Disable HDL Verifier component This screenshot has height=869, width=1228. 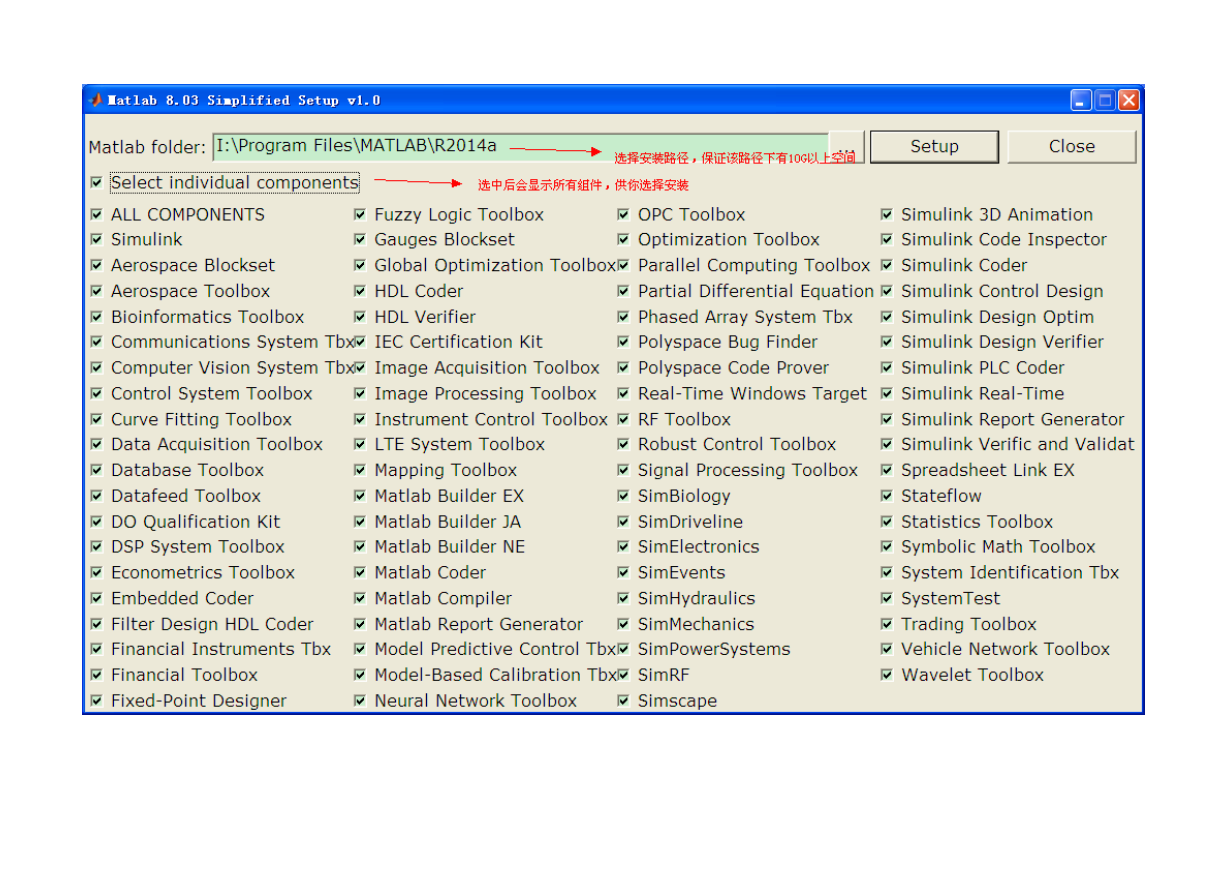[360, 317]
